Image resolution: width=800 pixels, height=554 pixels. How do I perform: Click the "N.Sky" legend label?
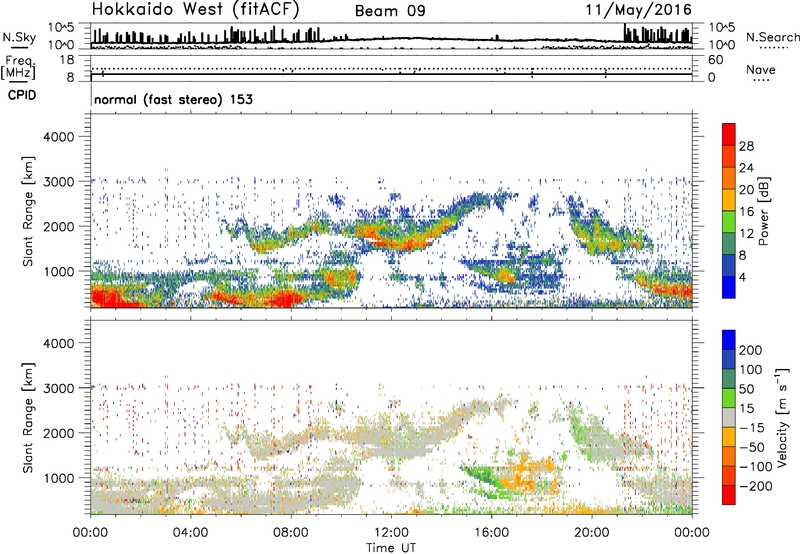pyautogui.click(x=19, y=37)
